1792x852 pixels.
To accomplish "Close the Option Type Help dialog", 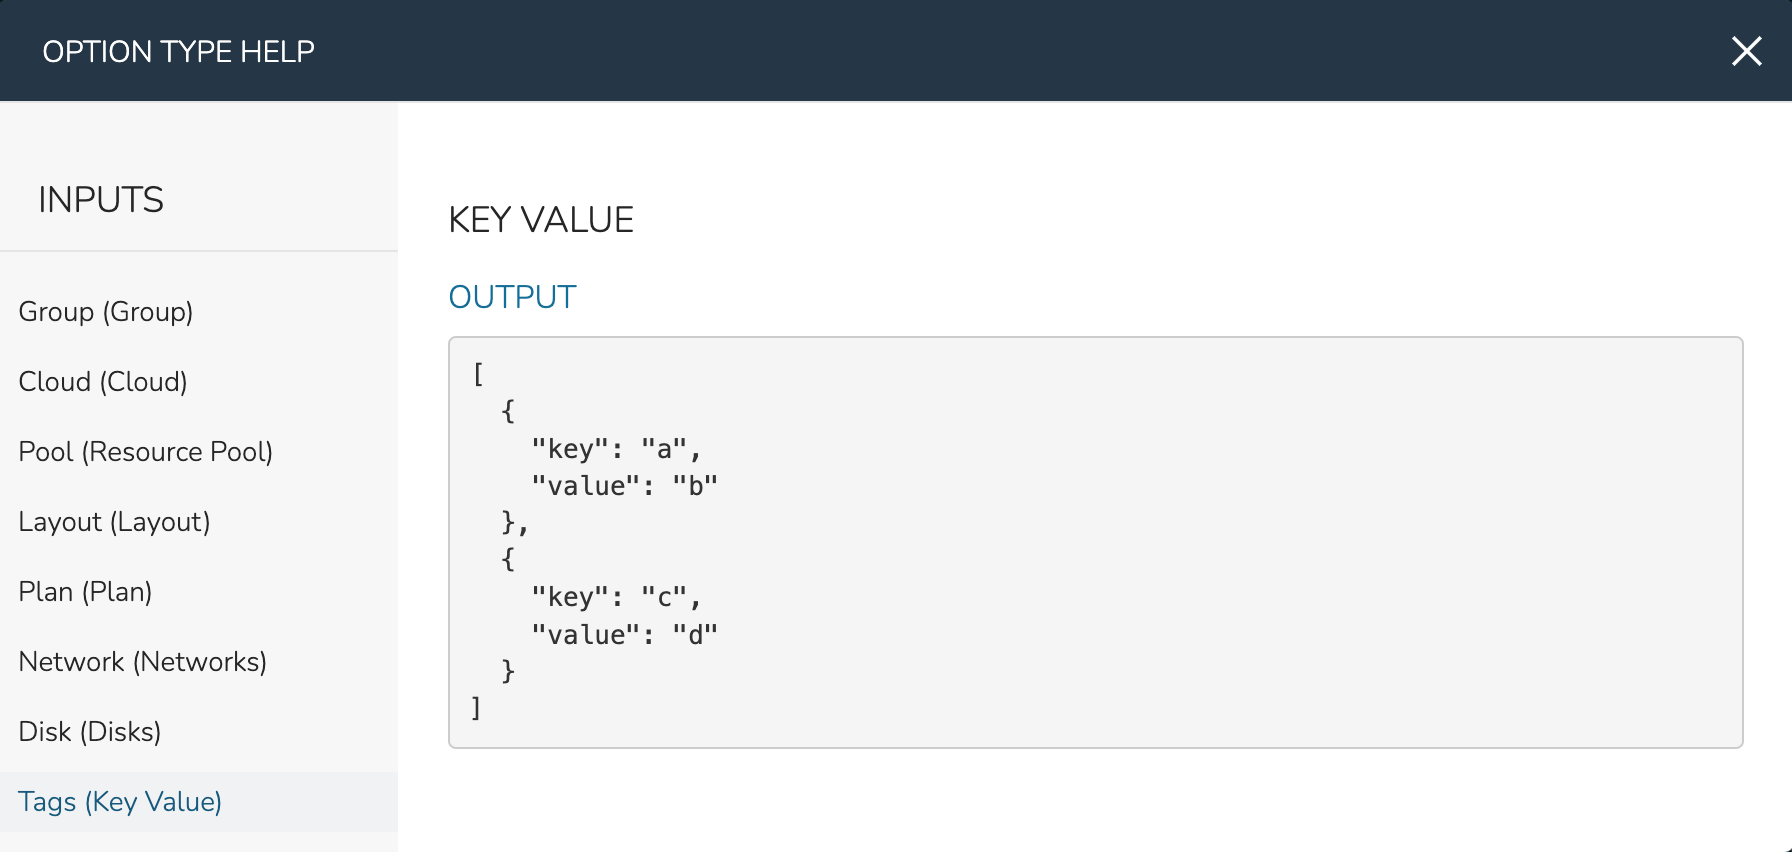I will coord(1746,51).
